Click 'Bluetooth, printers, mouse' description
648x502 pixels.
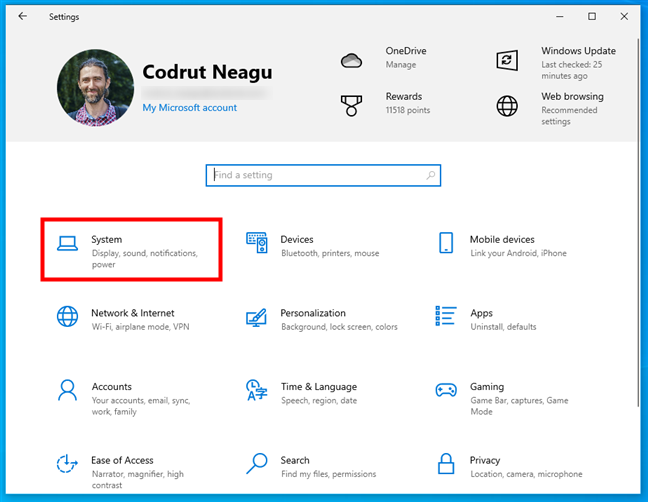tap(330, 253)
